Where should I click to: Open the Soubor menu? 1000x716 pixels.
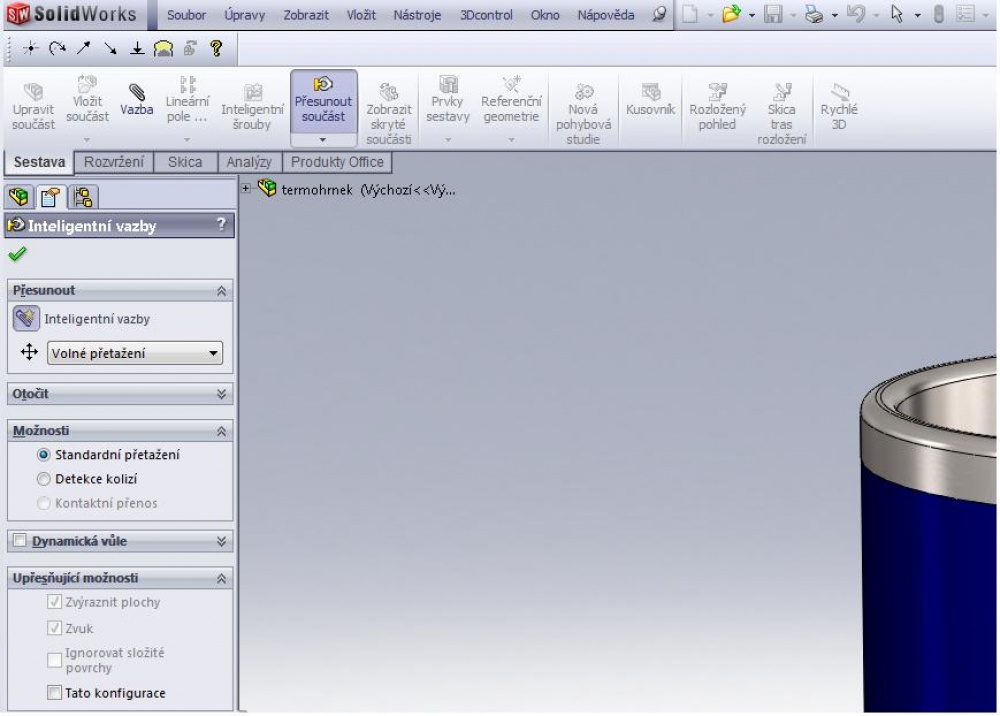coord(186,15)
